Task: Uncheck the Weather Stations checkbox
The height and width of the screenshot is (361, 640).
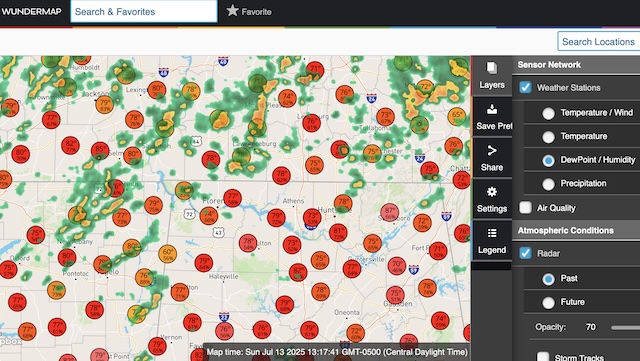Action: click(x=525, y=87)
